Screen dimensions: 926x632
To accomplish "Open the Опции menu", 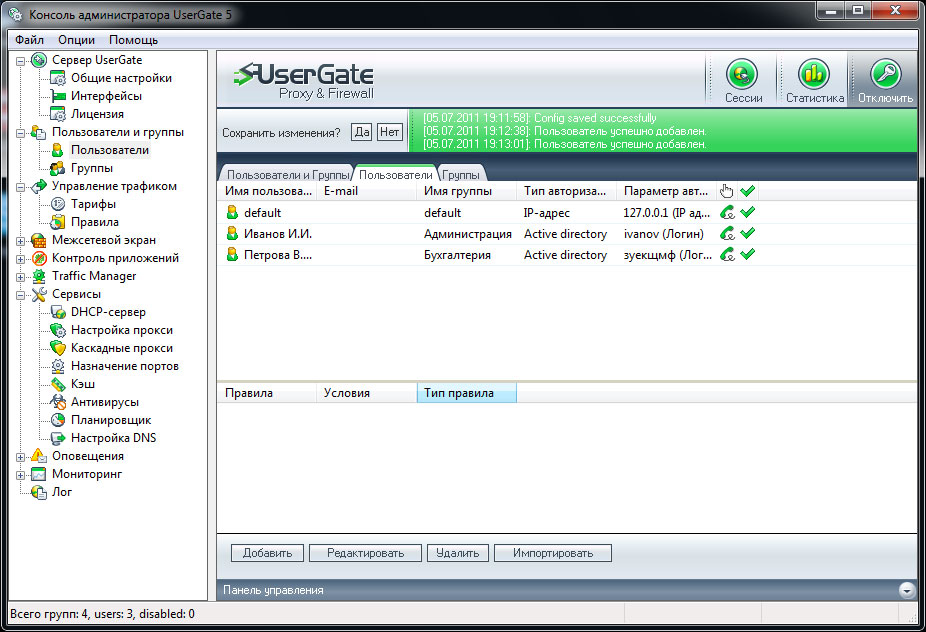I will tap(76, 40).
